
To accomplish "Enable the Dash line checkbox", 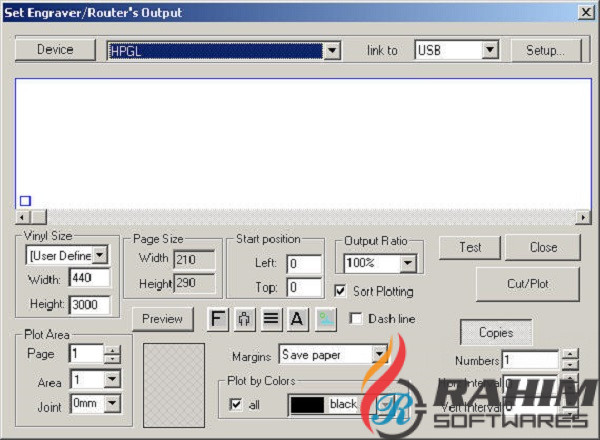I will pyautogui.click(x=356, y=319).
